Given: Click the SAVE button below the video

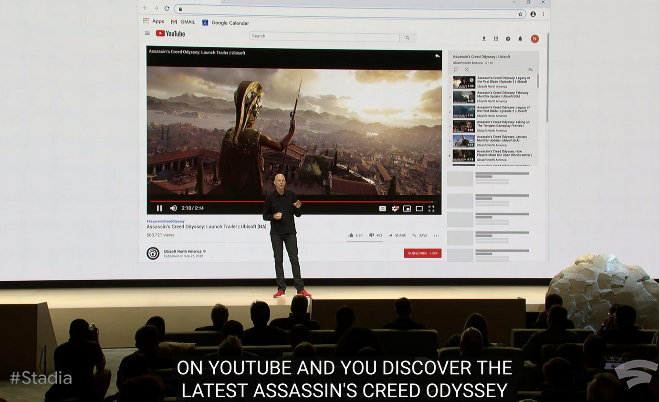Looking at the screenshot, I should tap(419, 235).
